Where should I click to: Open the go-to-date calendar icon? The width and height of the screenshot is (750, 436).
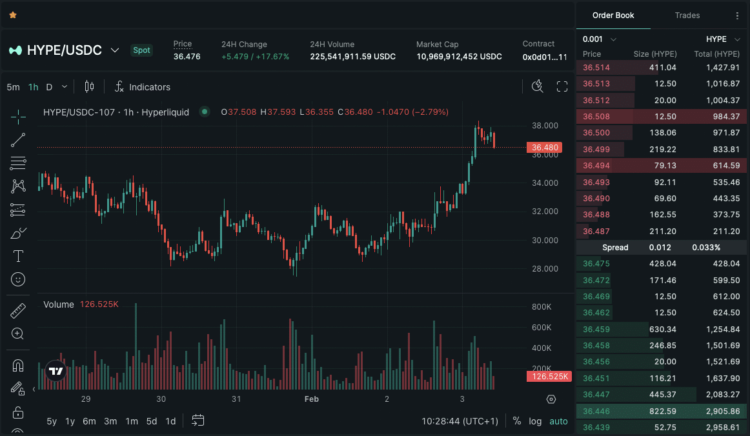tap(198, 421)
